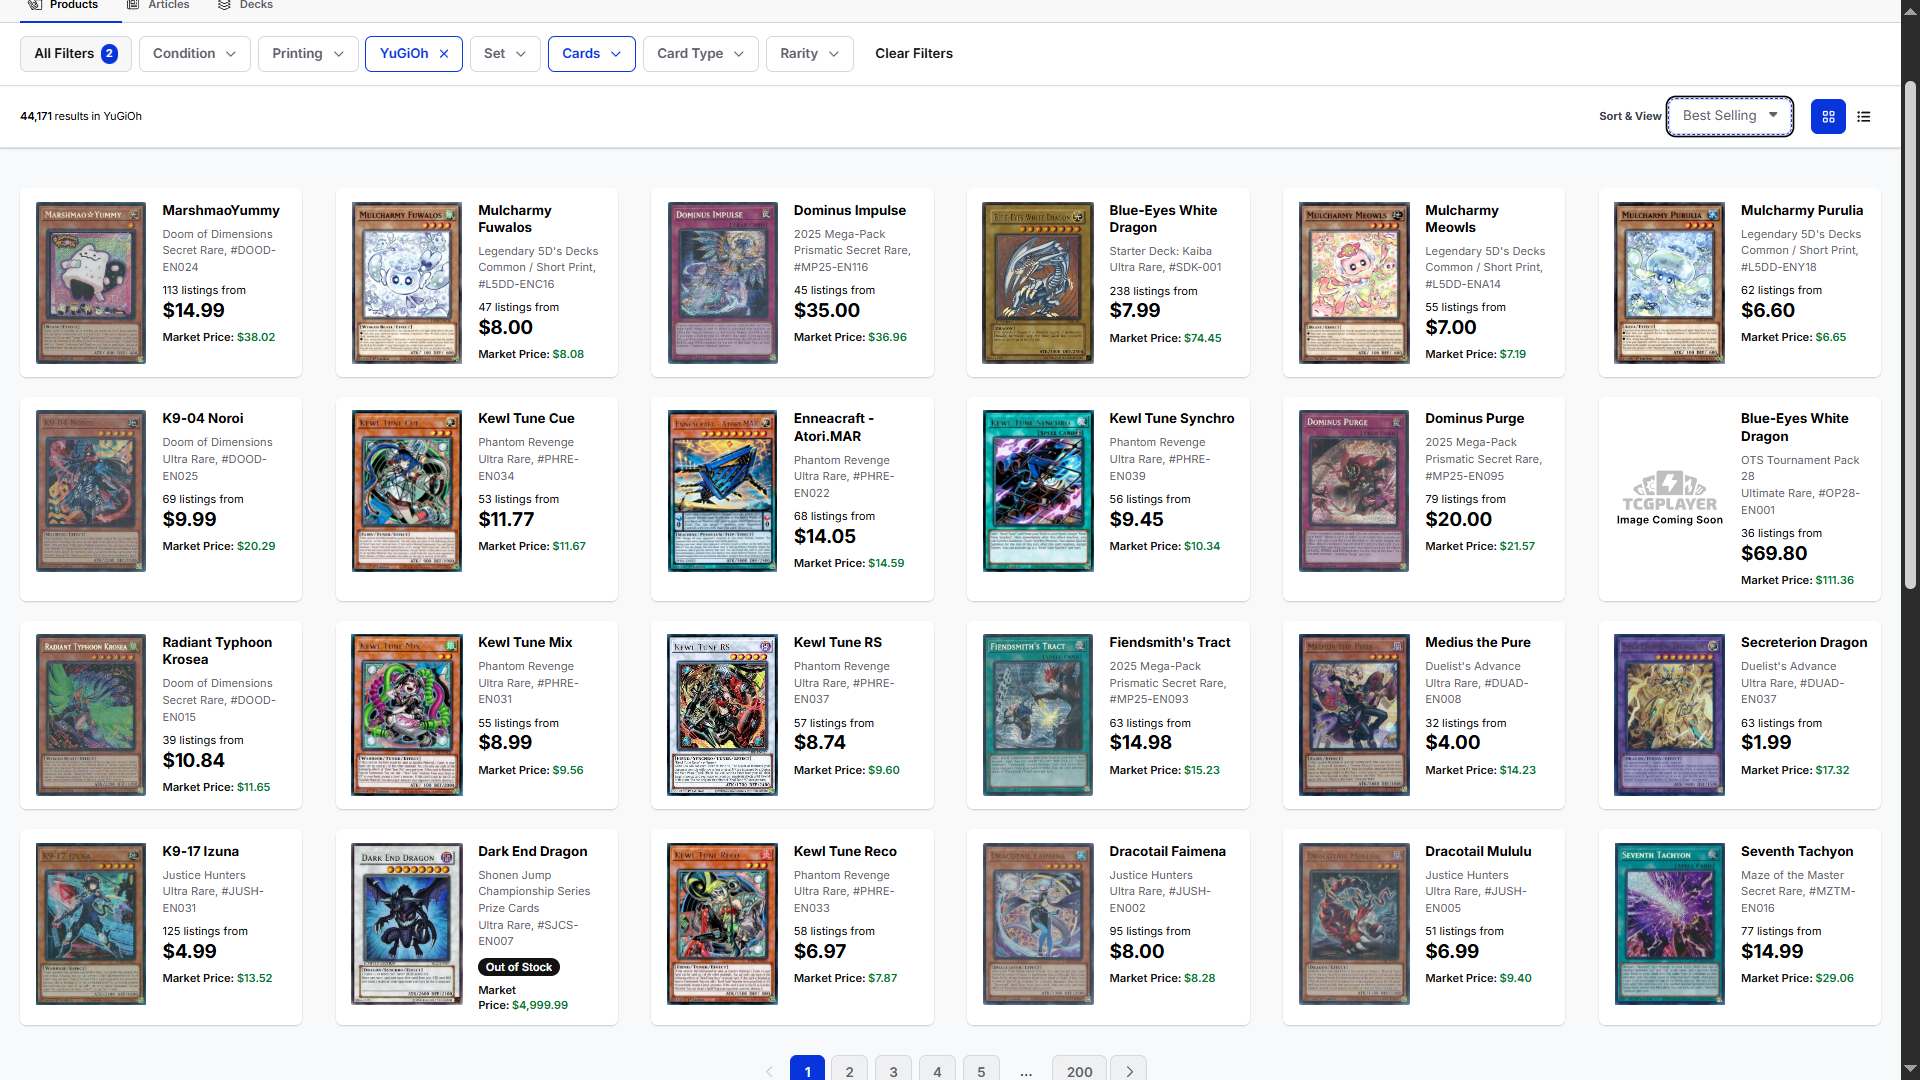Open the Decks tab icon
The width and height of the screenshot is (1920, 1080).
point(224,5)
